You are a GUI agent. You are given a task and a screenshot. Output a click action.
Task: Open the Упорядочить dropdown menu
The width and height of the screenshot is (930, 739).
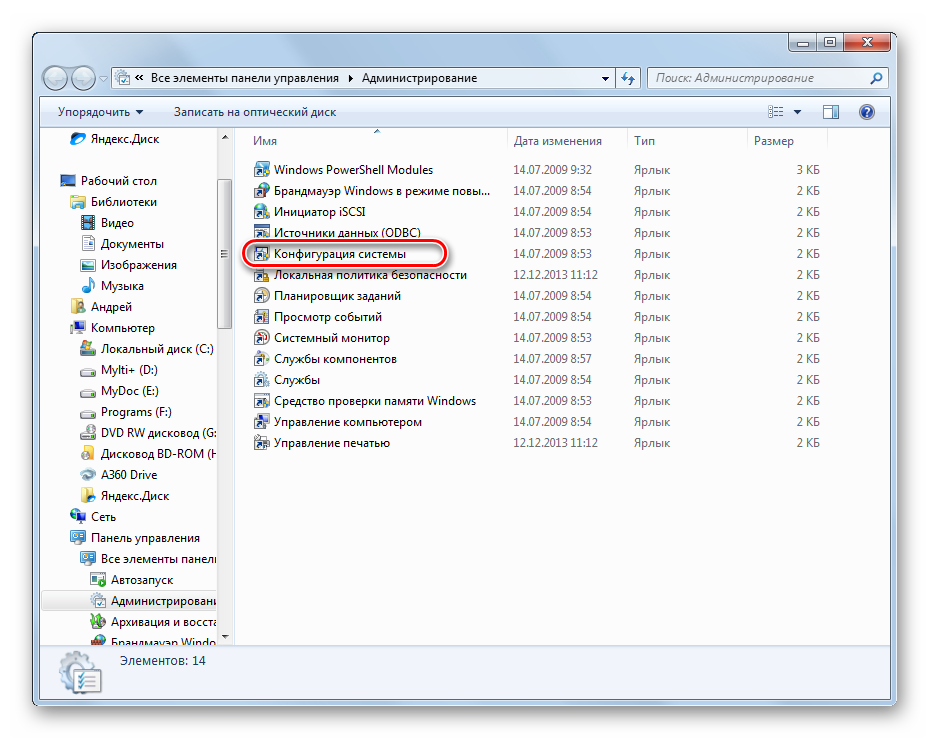click(x=100, y=112)
